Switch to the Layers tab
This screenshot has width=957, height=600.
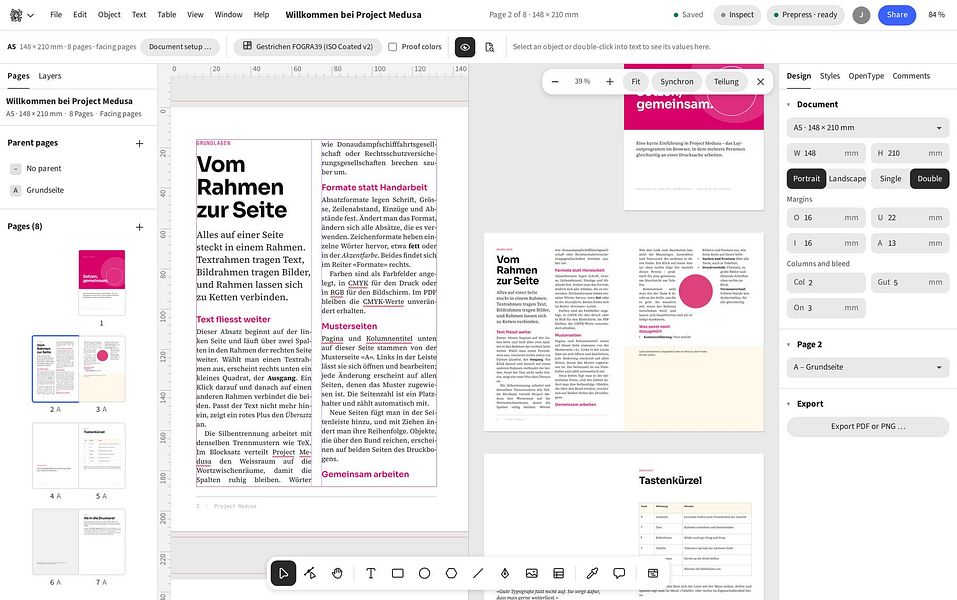tap(50, 76)
